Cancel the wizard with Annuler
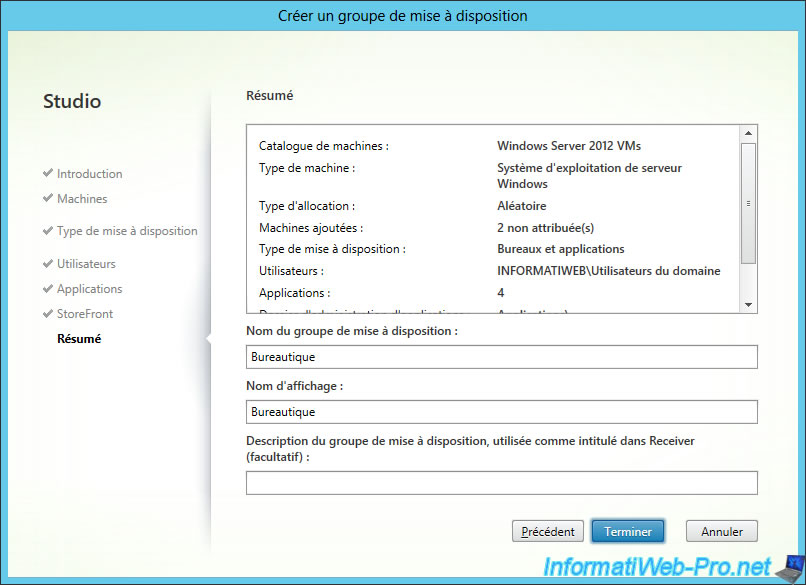Screen dimensions: 806x585 [x=722, y=531]
